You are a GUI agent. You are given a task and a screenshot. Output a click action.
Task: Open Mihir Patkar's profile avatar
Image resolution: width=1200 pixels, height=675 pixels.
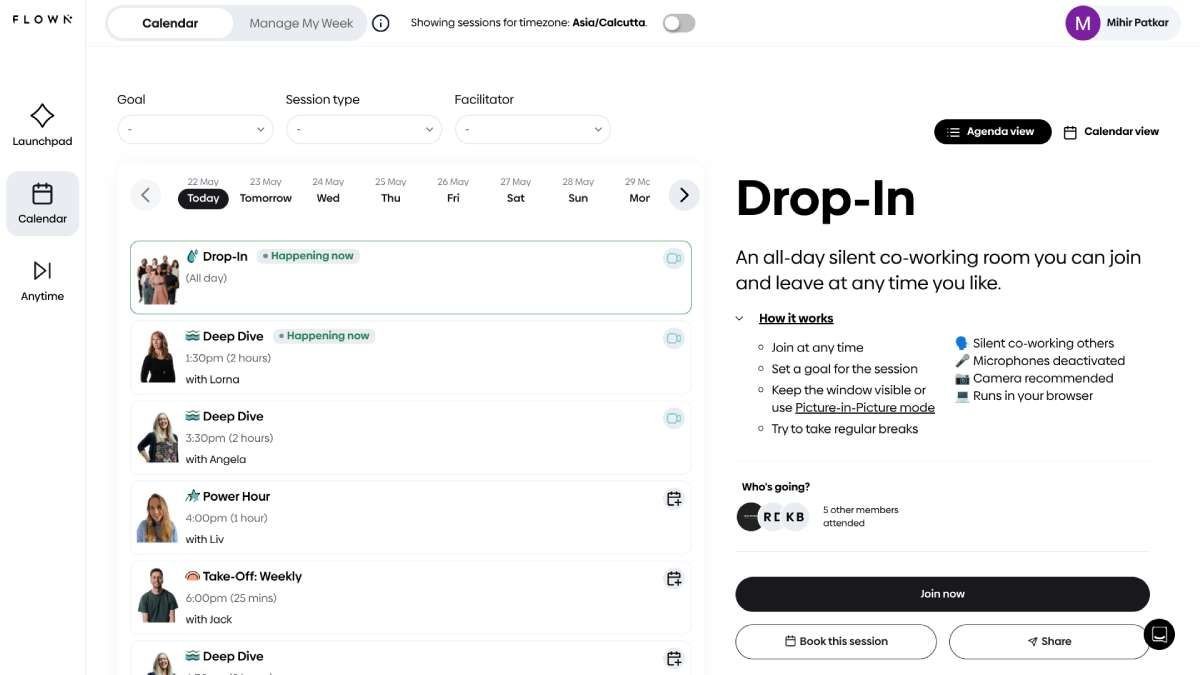click(1083, 23)
